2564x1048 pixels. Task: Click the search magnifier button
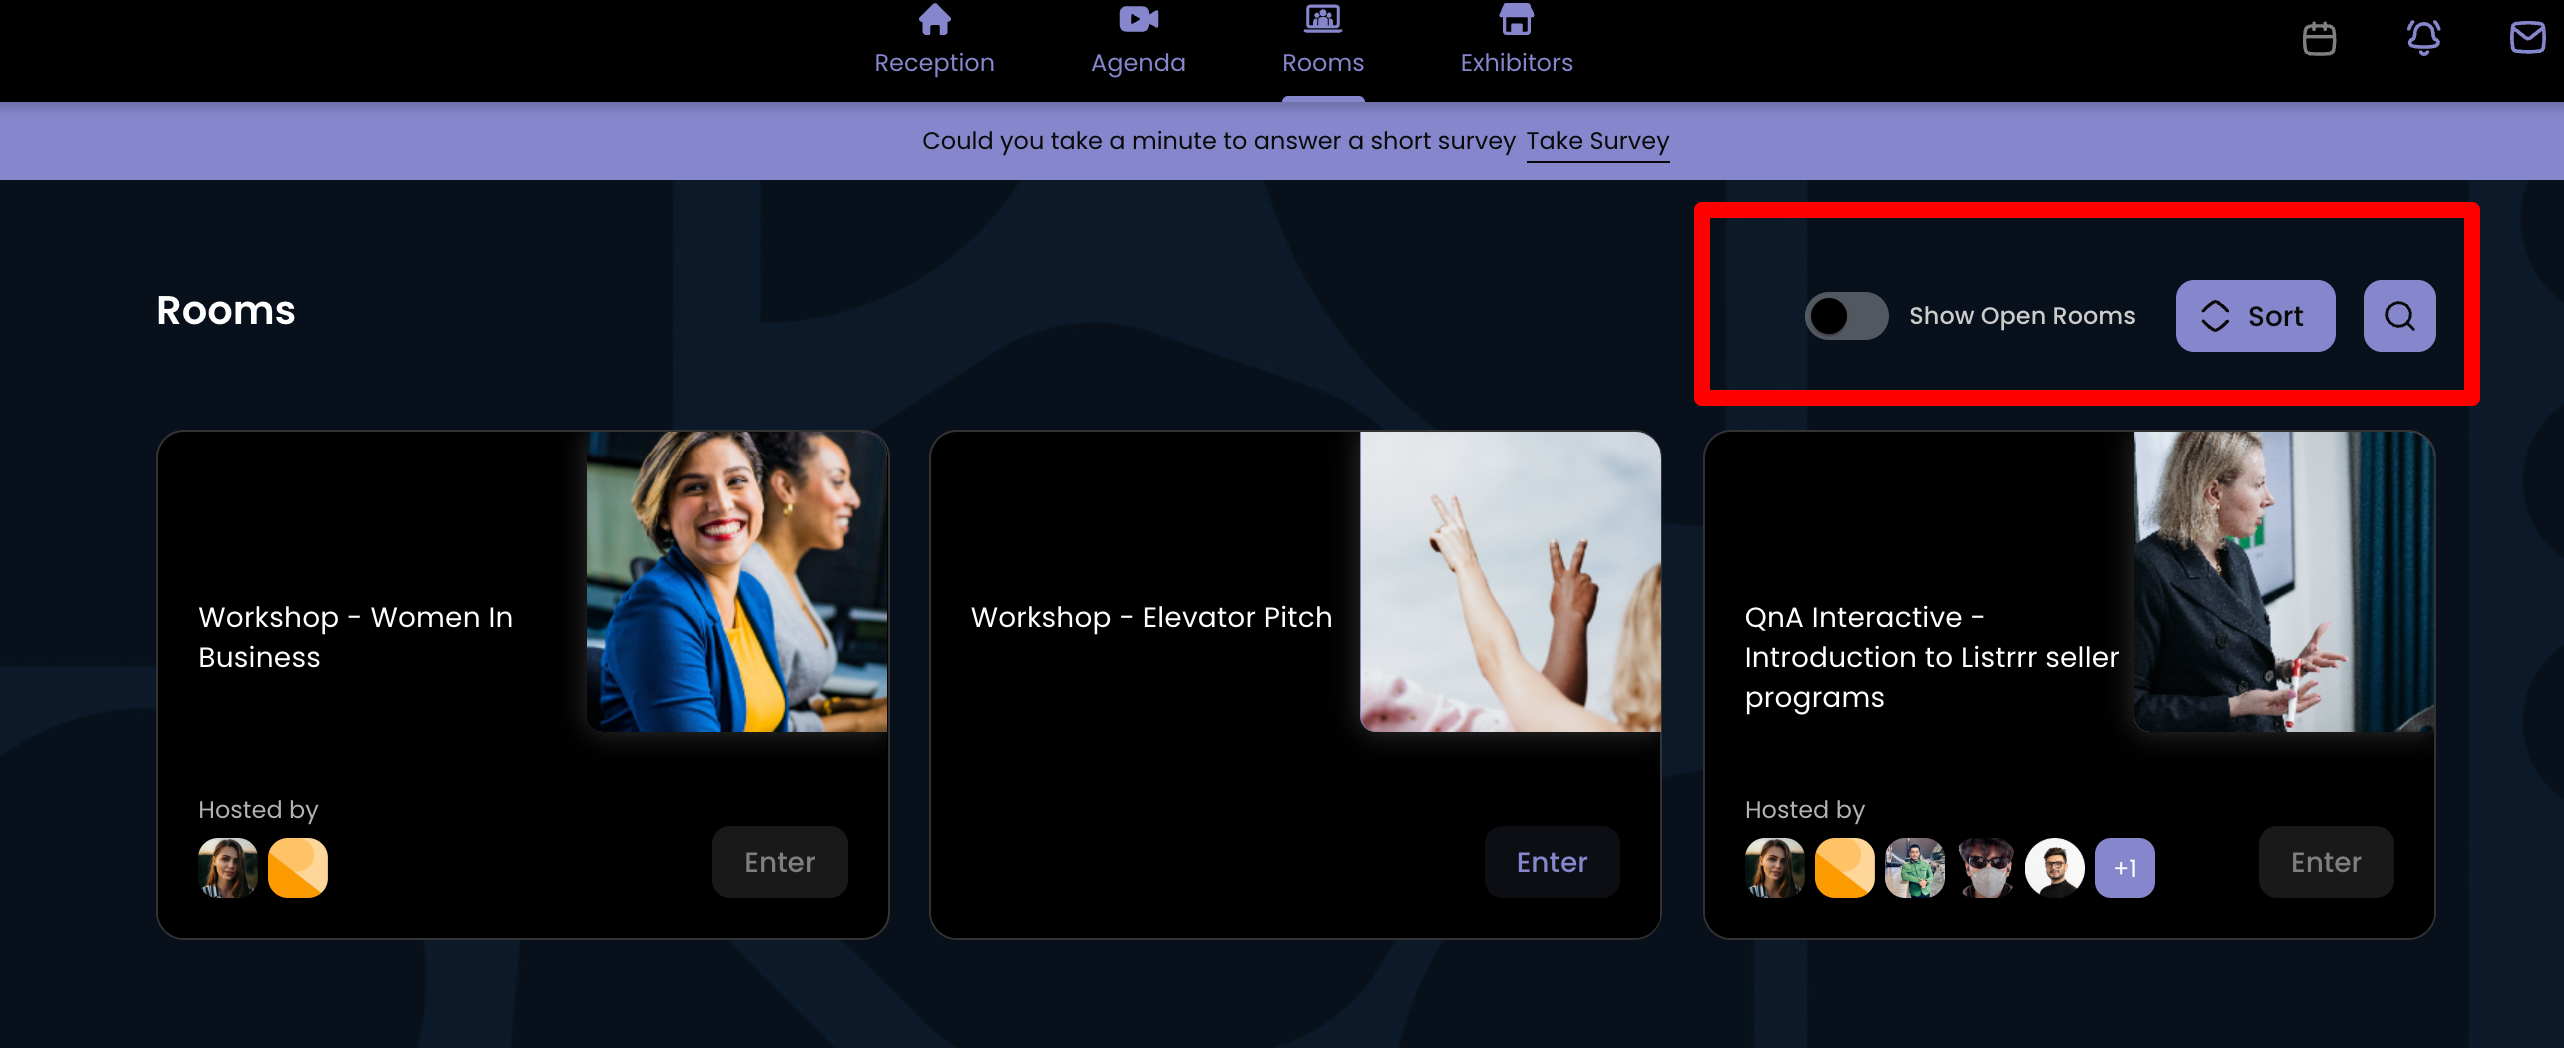pyautogui.click(x=2399, y=316)
